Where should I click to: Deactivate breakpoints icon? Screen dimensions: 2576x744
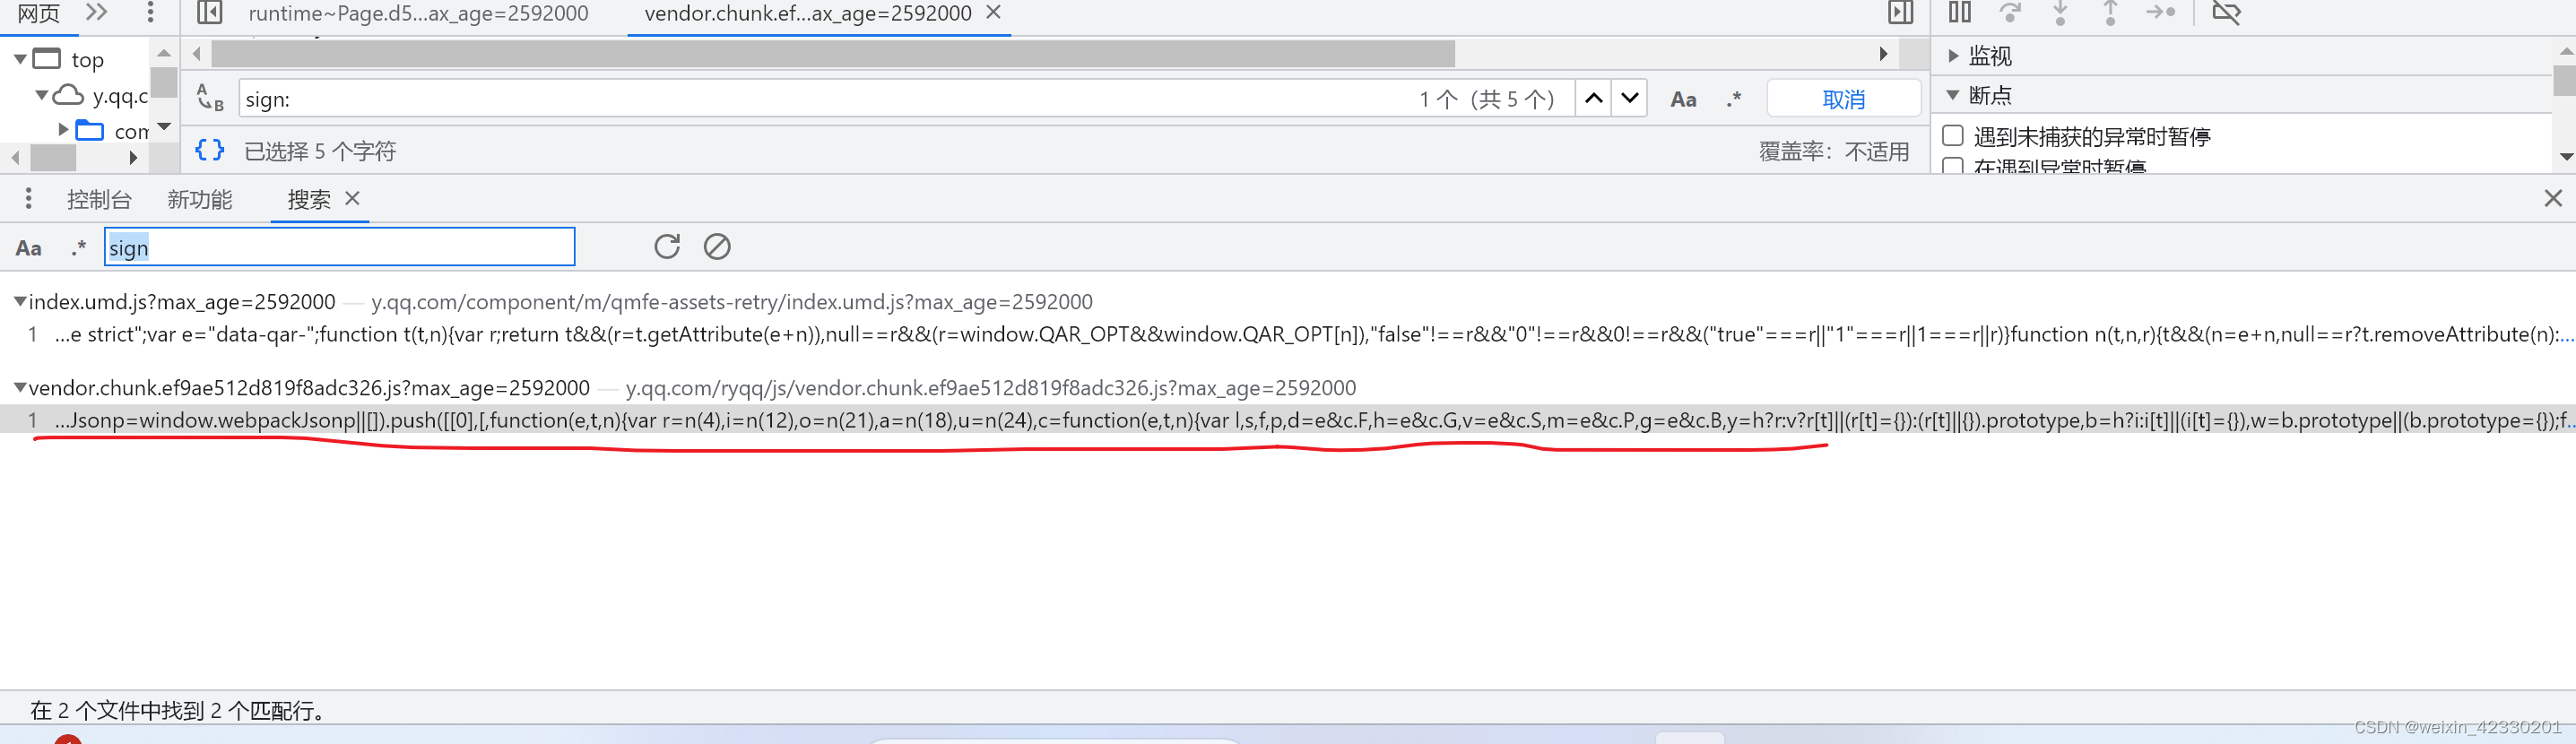coord(2226,12)
